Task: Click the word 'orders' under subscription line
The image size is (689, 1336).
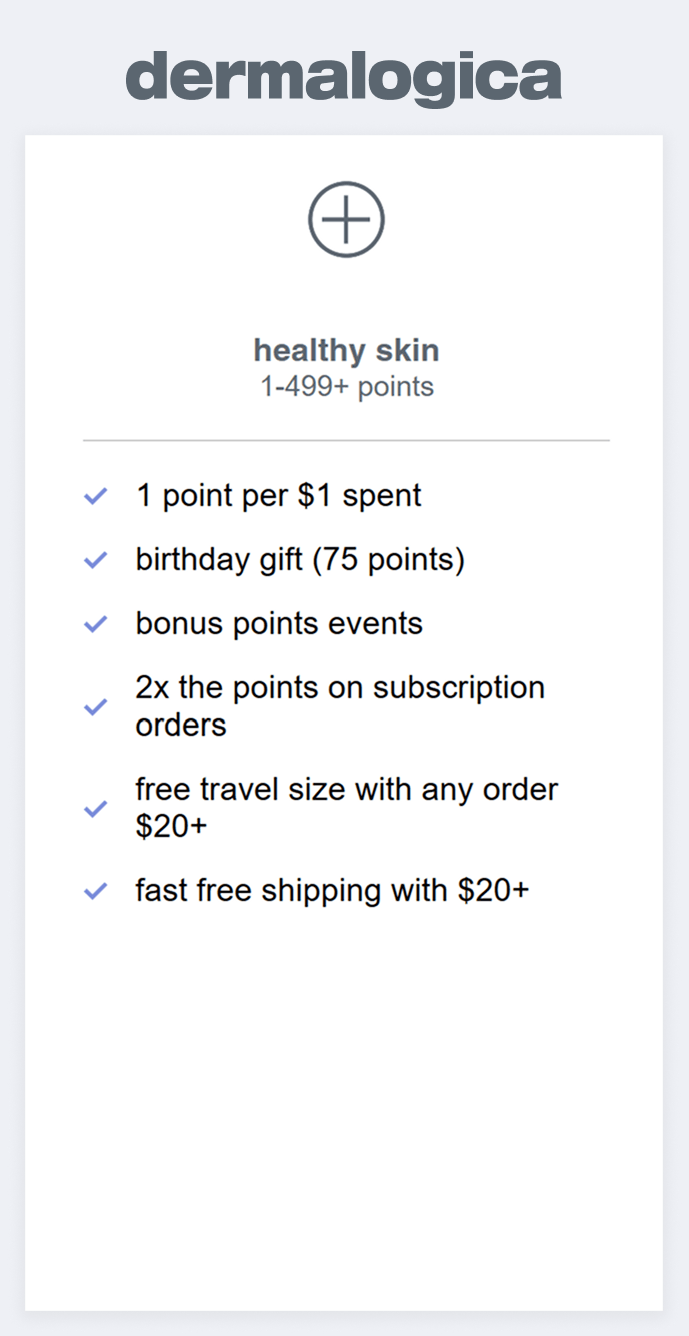Action: tap(181, 725)
